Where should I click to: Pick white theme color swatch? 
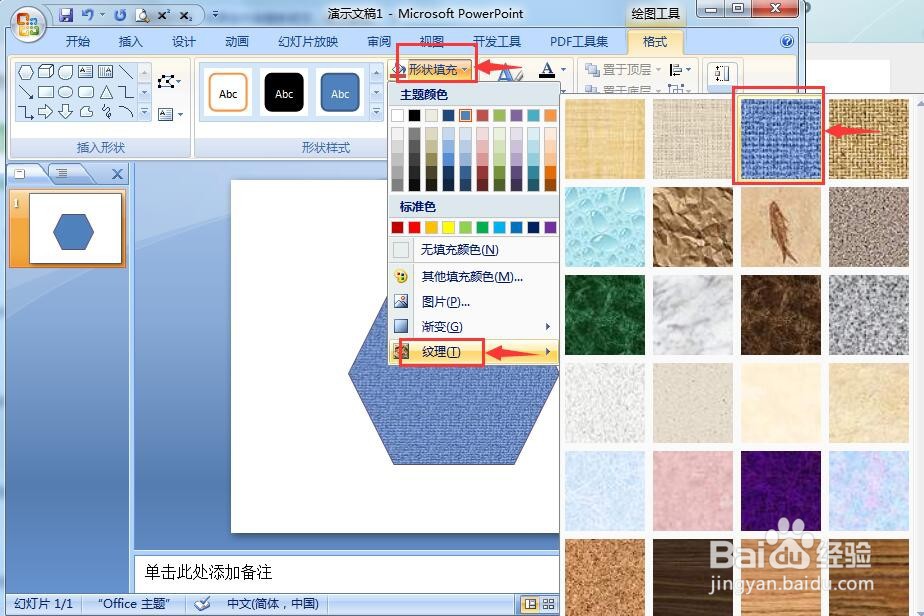[397, 116]
